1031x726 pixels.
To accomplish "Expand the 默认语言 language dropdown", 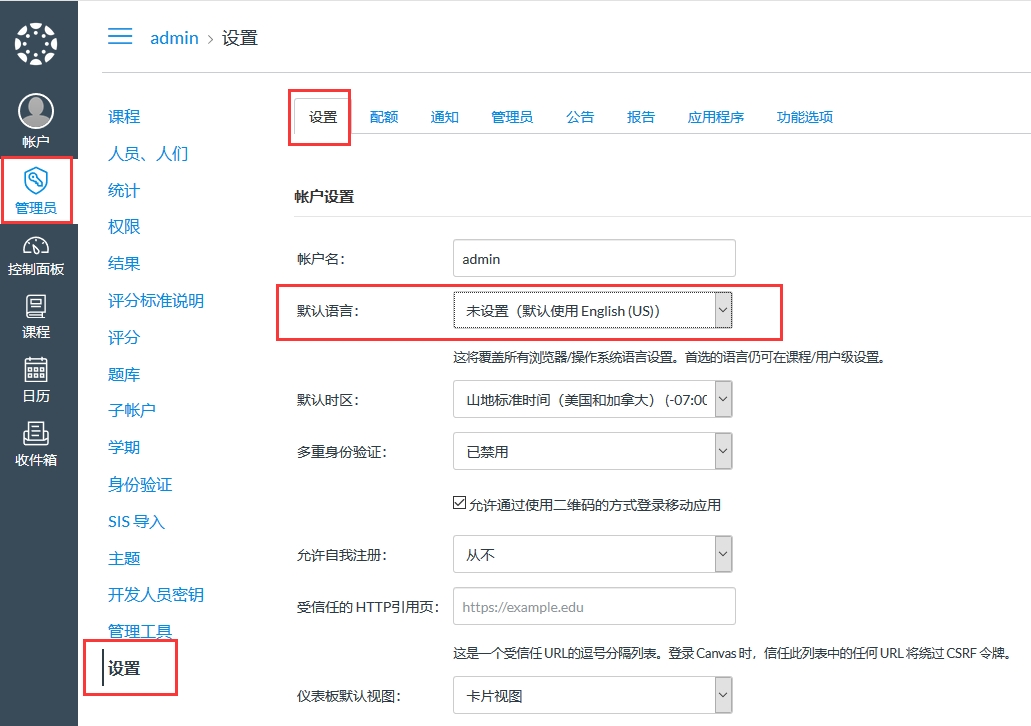I will (x=593, y=311).
